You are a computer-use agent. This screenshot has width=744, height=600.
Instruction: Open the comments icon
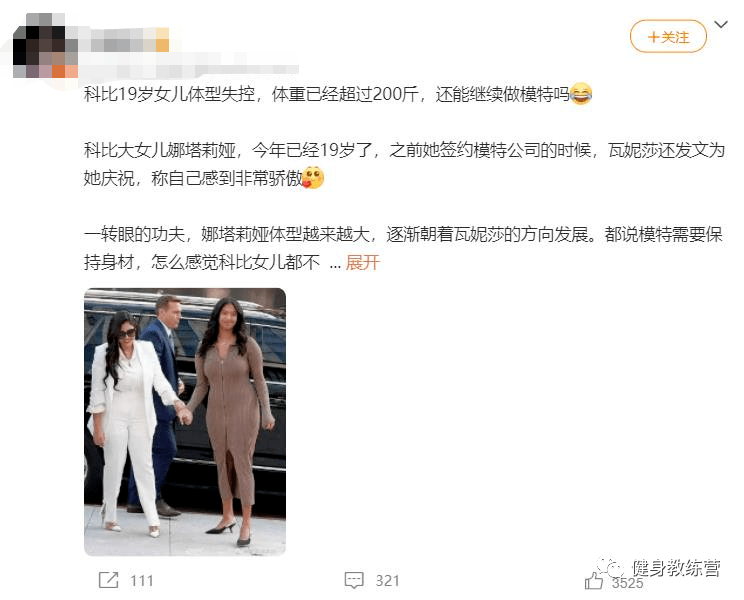coord(353,580)
